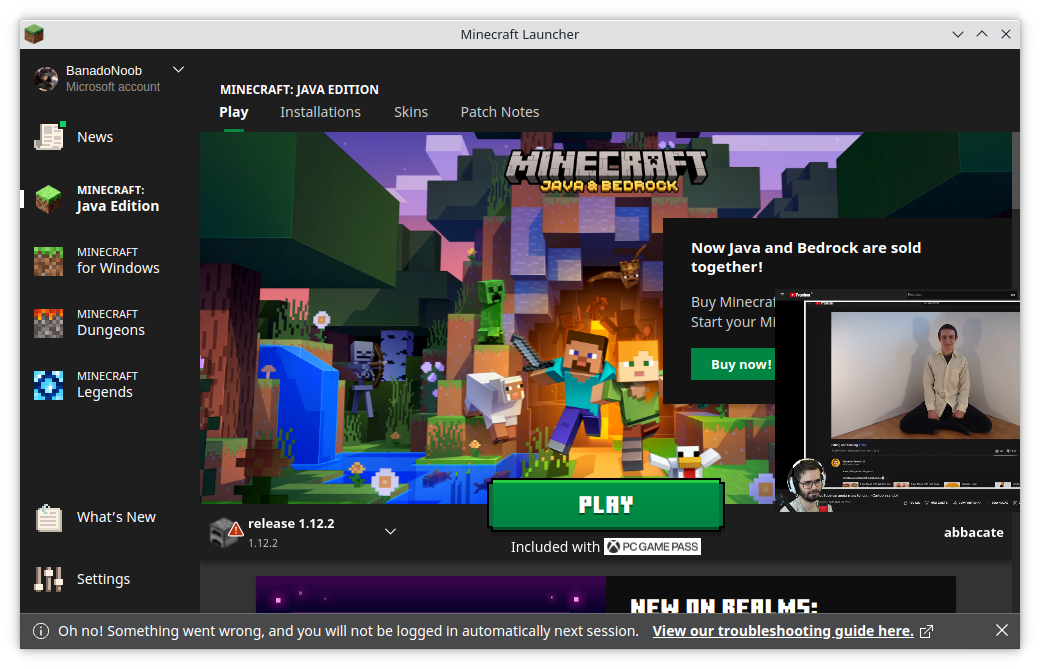
Task: Dismiss the error notification banner
Action: point(1002,630)
